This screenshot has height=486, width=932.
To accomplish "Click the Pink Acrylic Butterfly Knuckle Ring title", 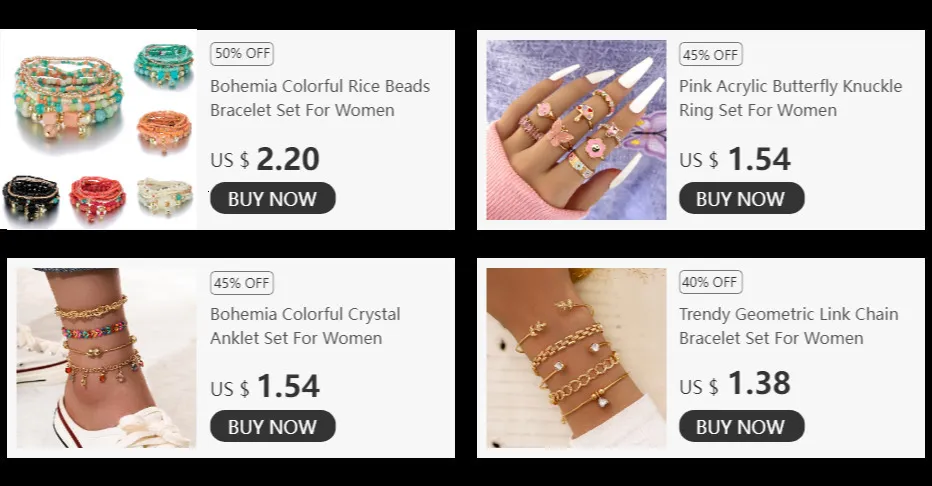I will (x=790, y=98).
